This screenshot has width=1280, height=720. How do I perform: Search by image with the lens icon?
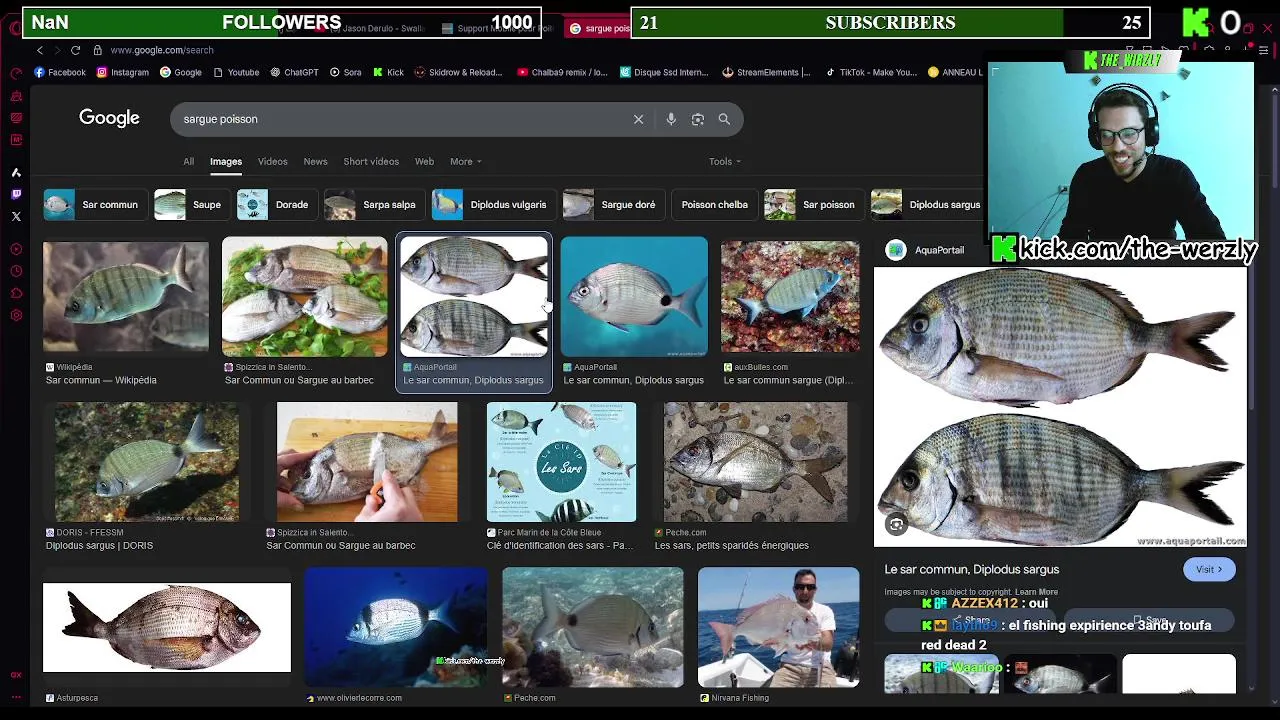(x=698, y=119)
